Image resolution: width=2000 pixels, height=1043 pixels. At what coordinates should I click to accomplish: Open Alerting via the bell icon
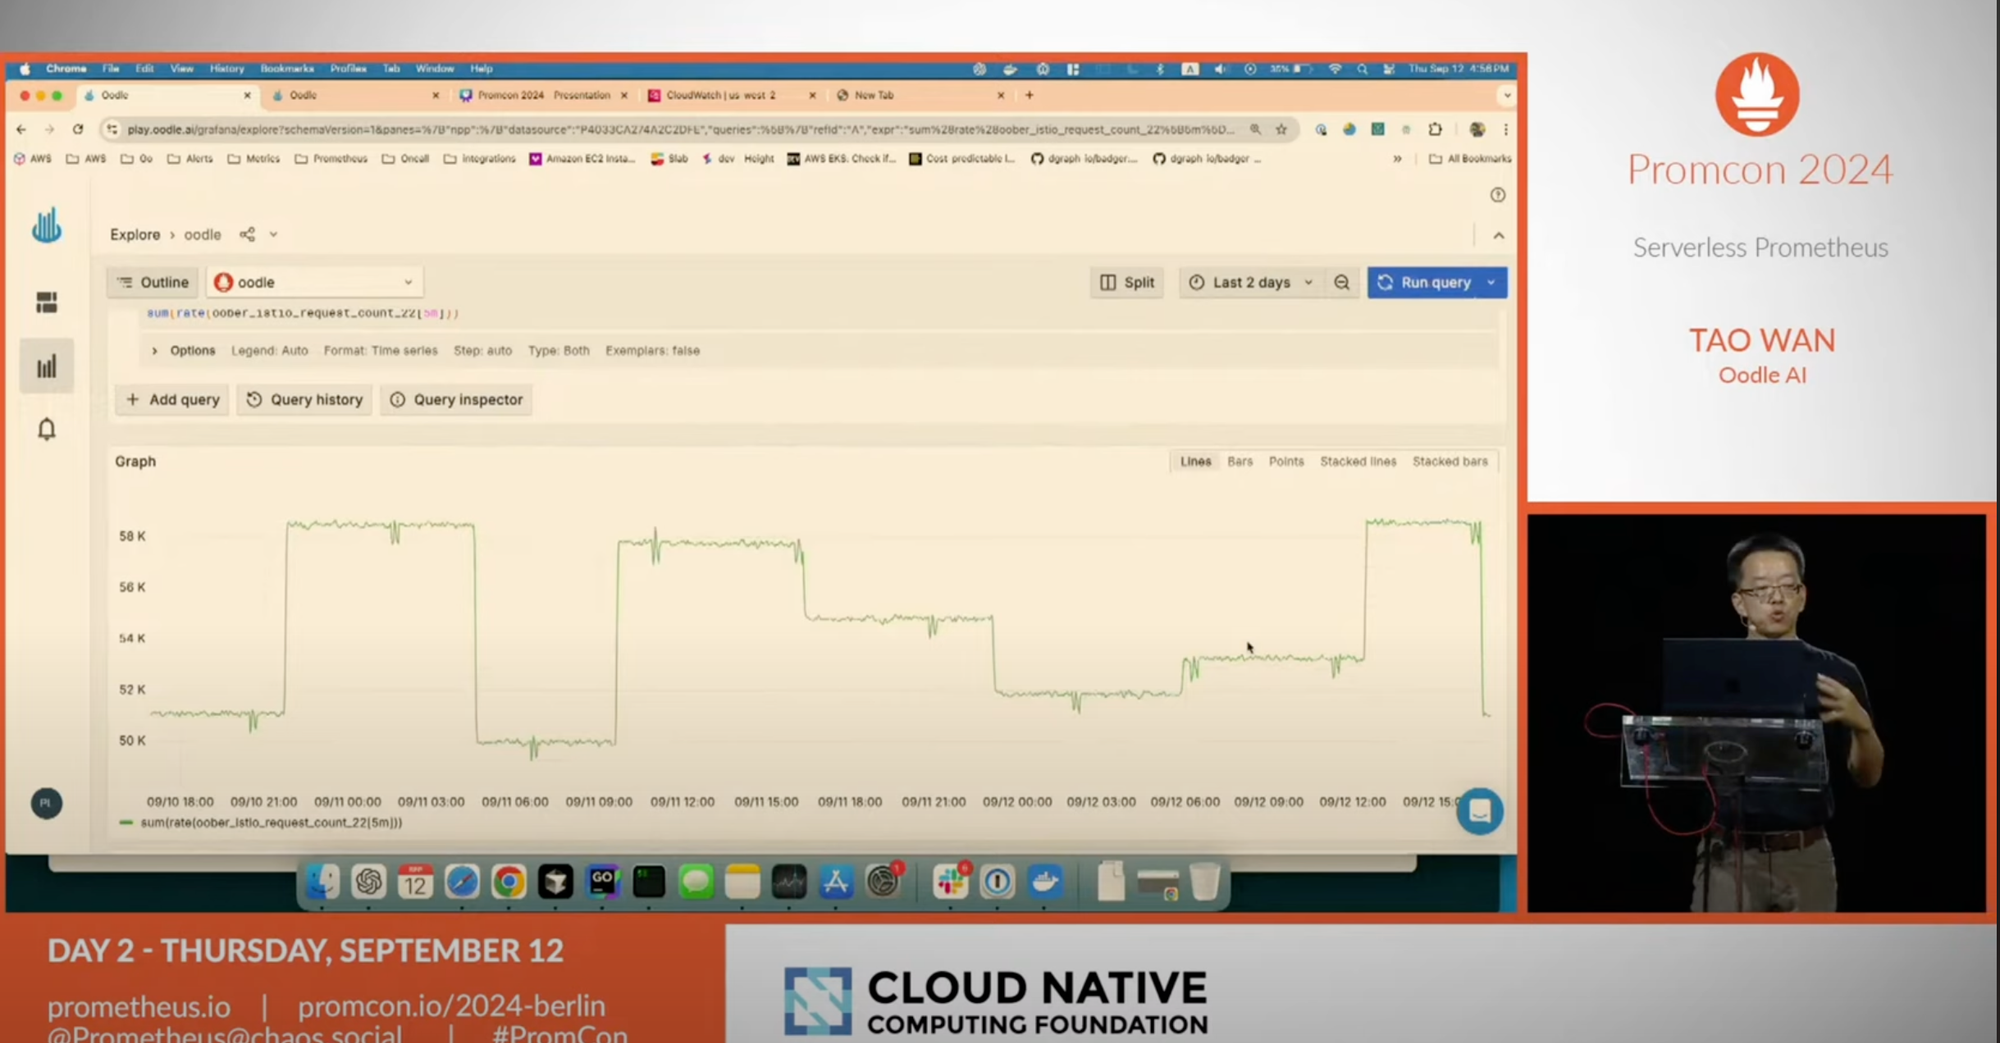(47, 429)
